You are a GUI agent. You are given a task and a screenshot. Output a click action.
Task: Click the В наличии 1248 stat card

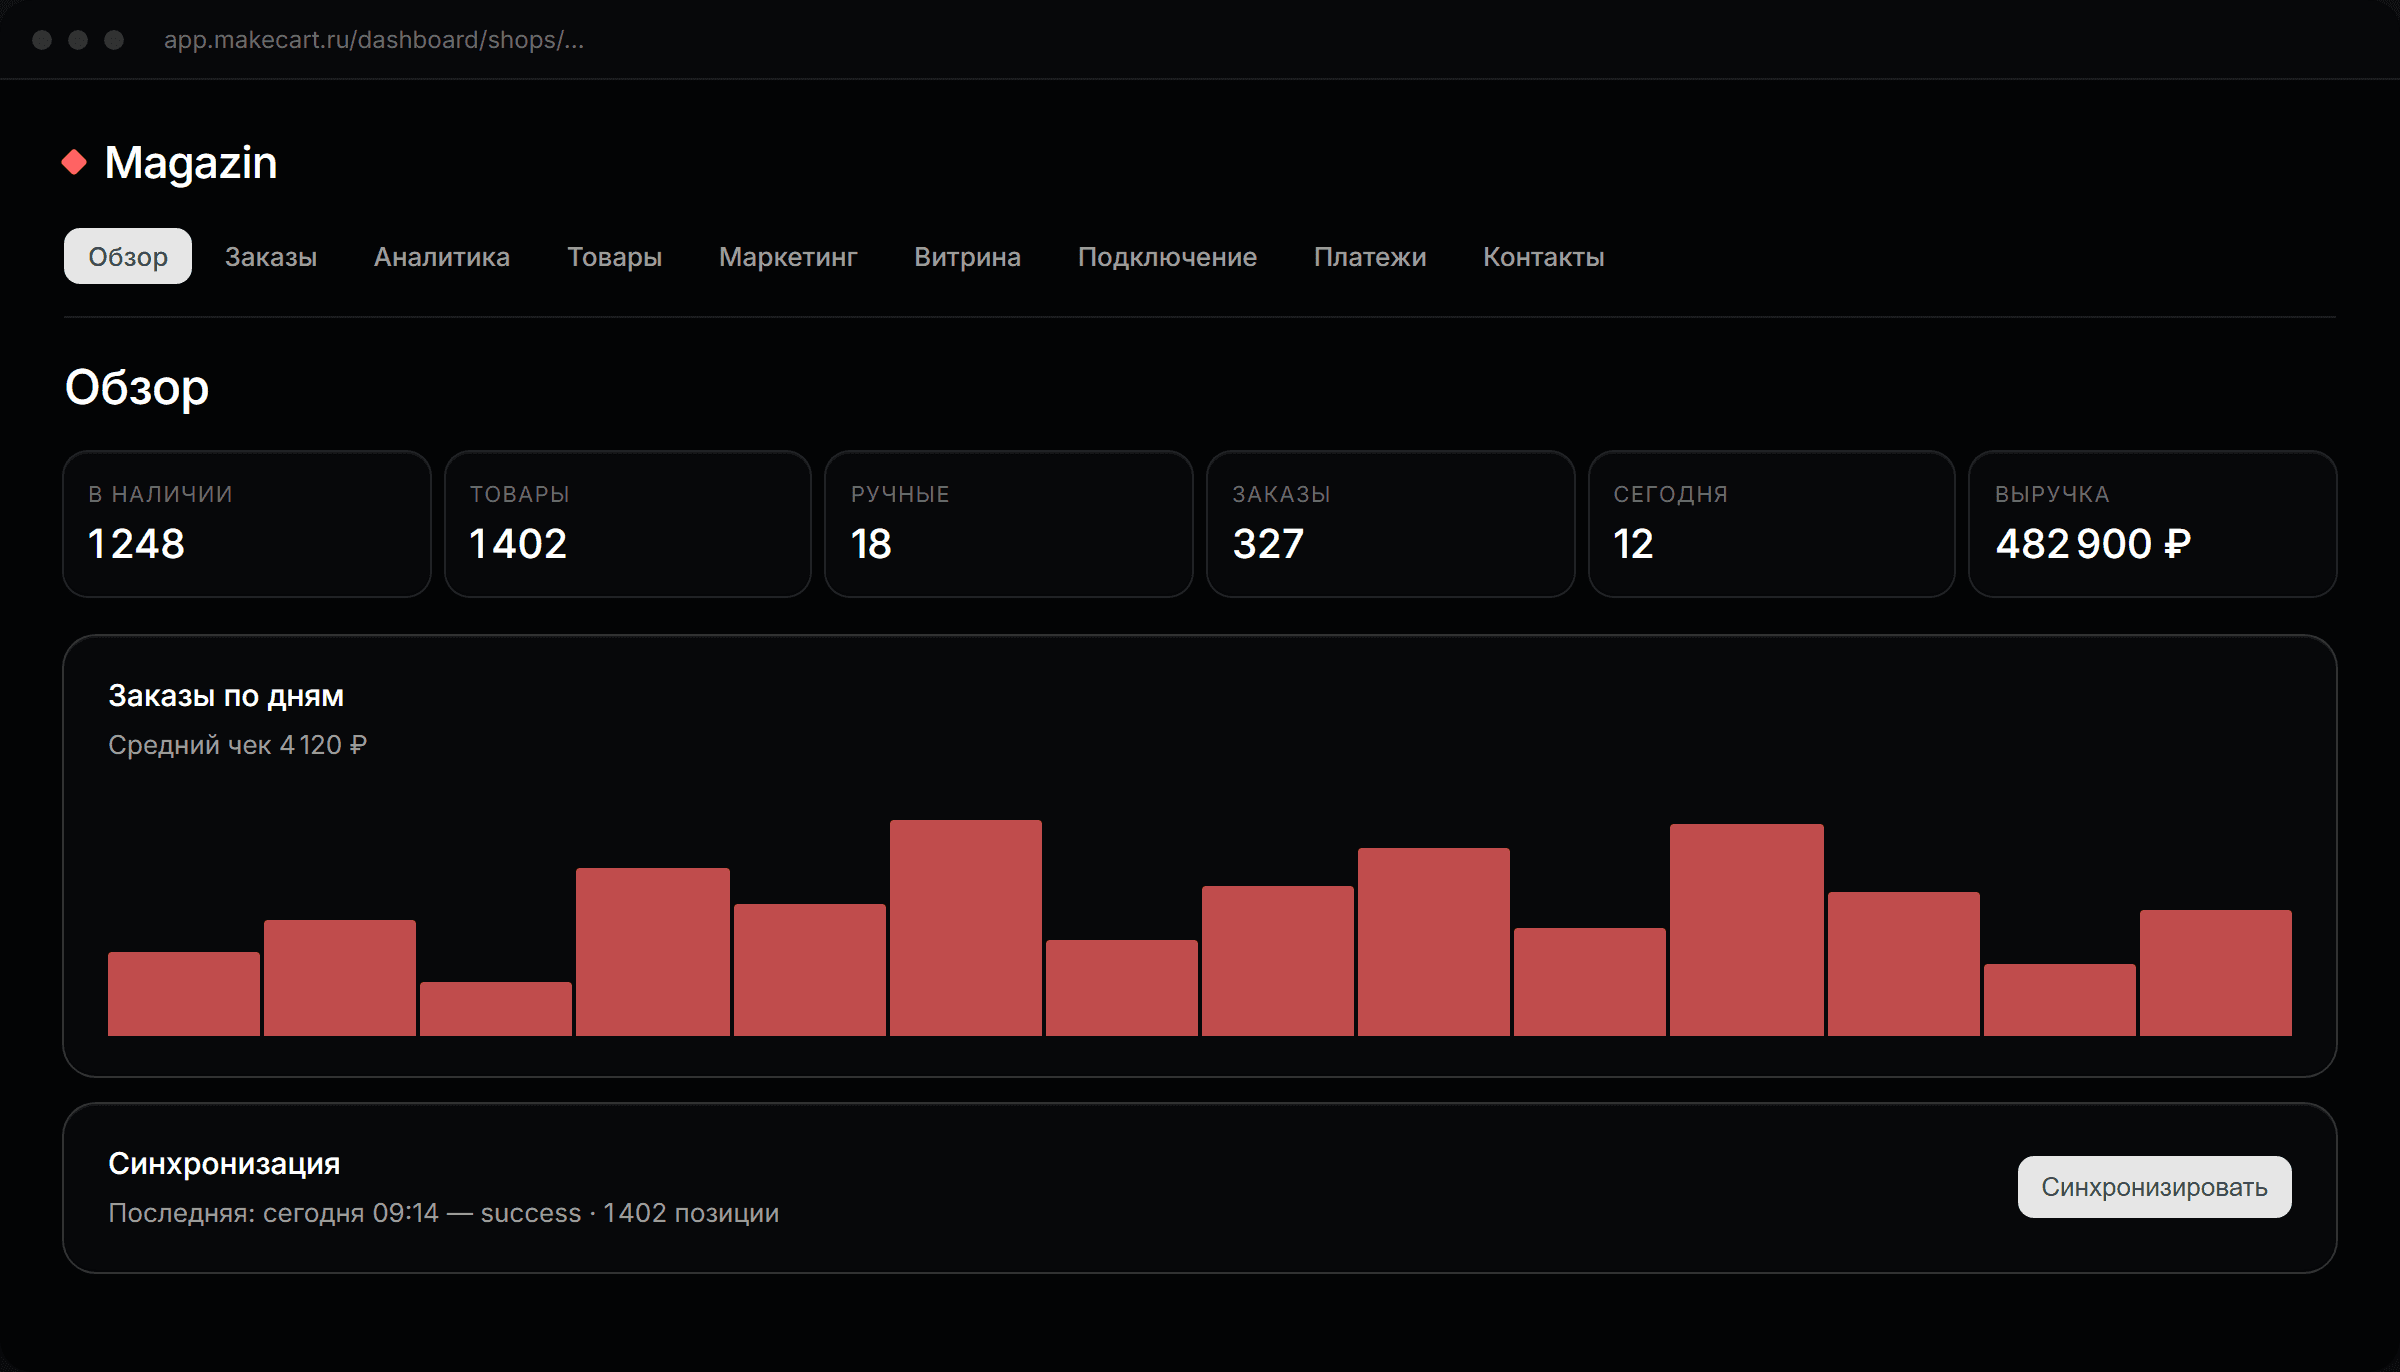247,524
